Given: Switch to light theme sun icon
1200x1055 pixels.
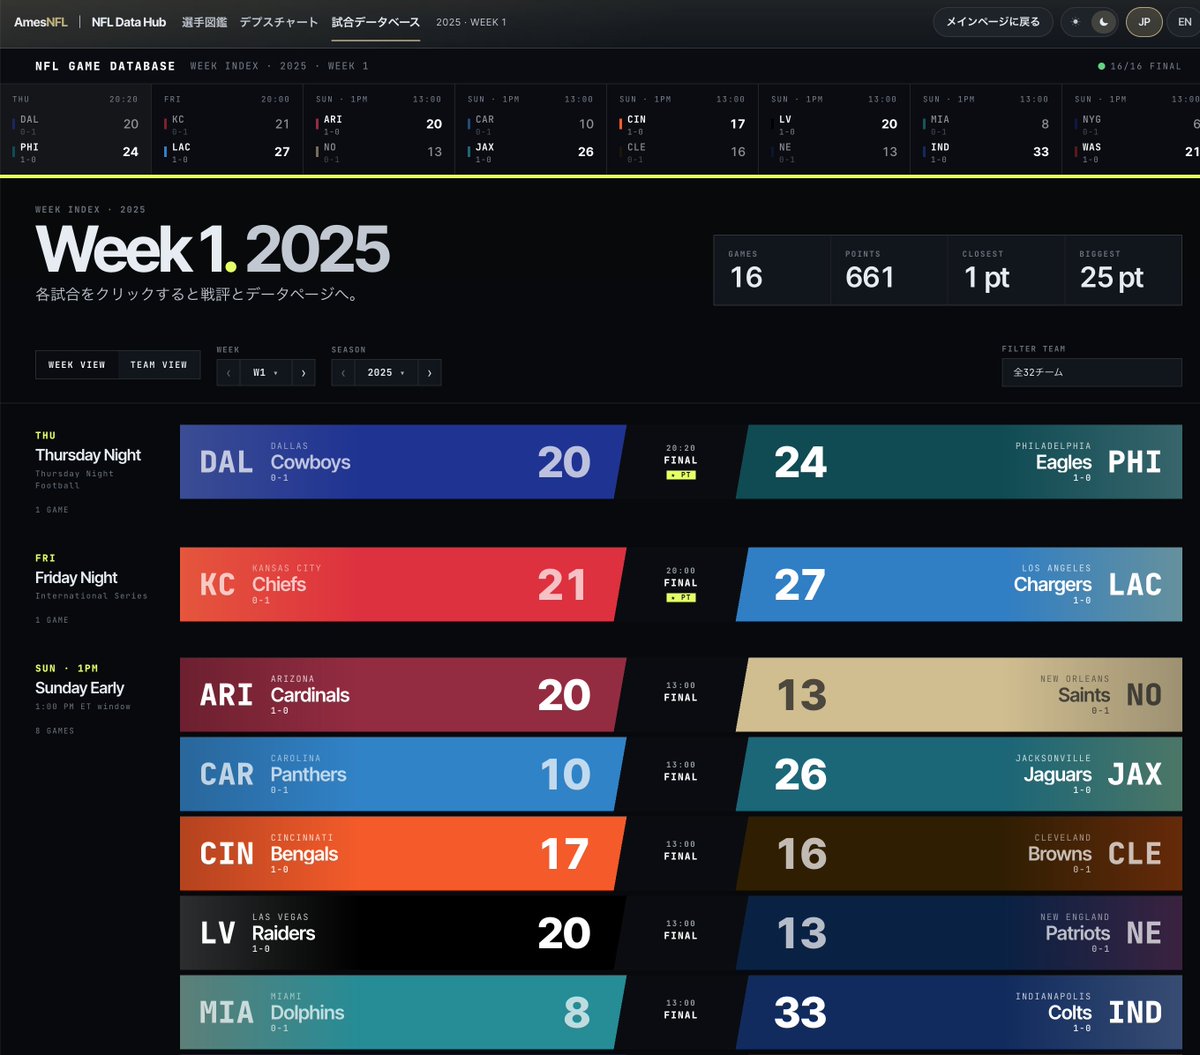Looking at the screenshot, I should coord(1076,22).
